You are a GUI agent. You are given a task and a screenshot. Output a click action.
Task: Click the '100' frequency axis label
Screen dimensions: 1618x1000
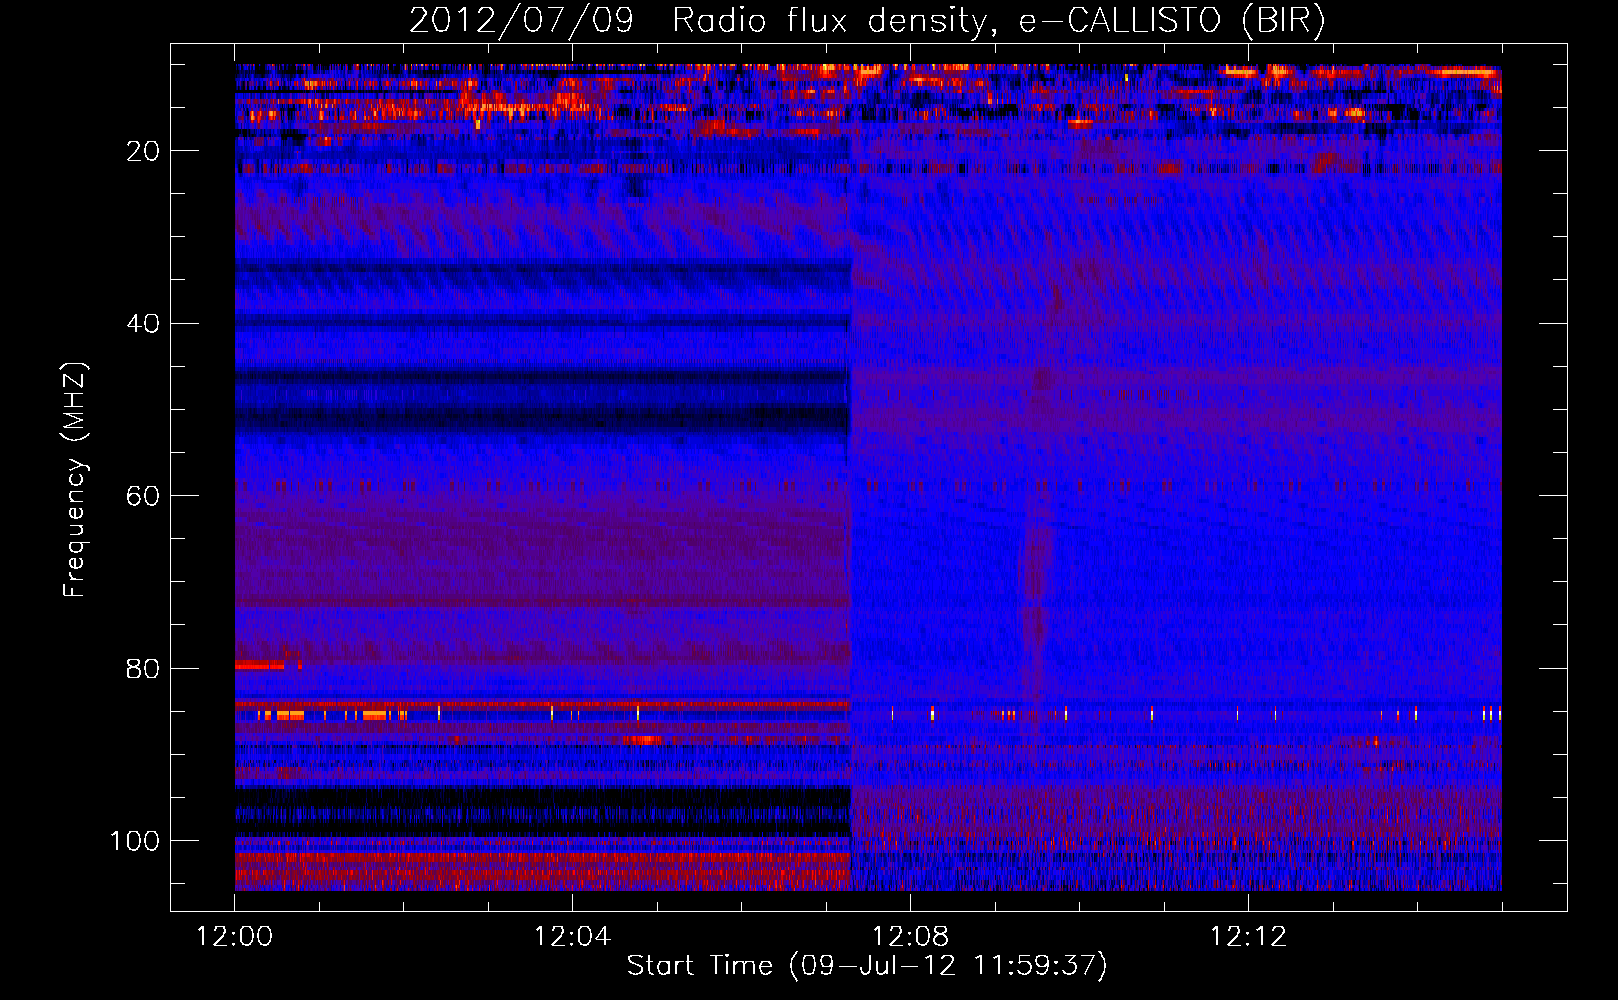tap(135, 841)
